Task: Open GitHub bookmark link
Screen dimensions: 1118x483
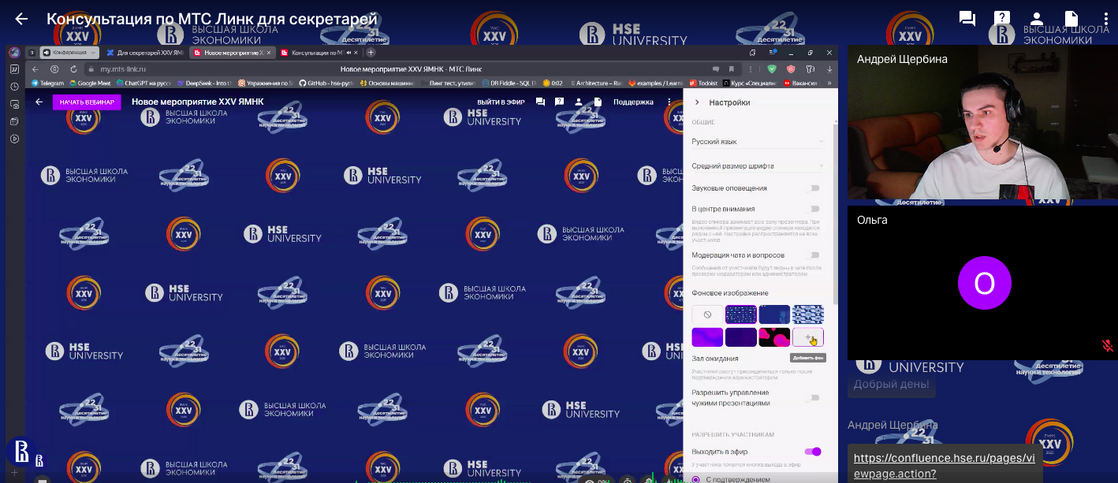Action: tap(326, 83)
